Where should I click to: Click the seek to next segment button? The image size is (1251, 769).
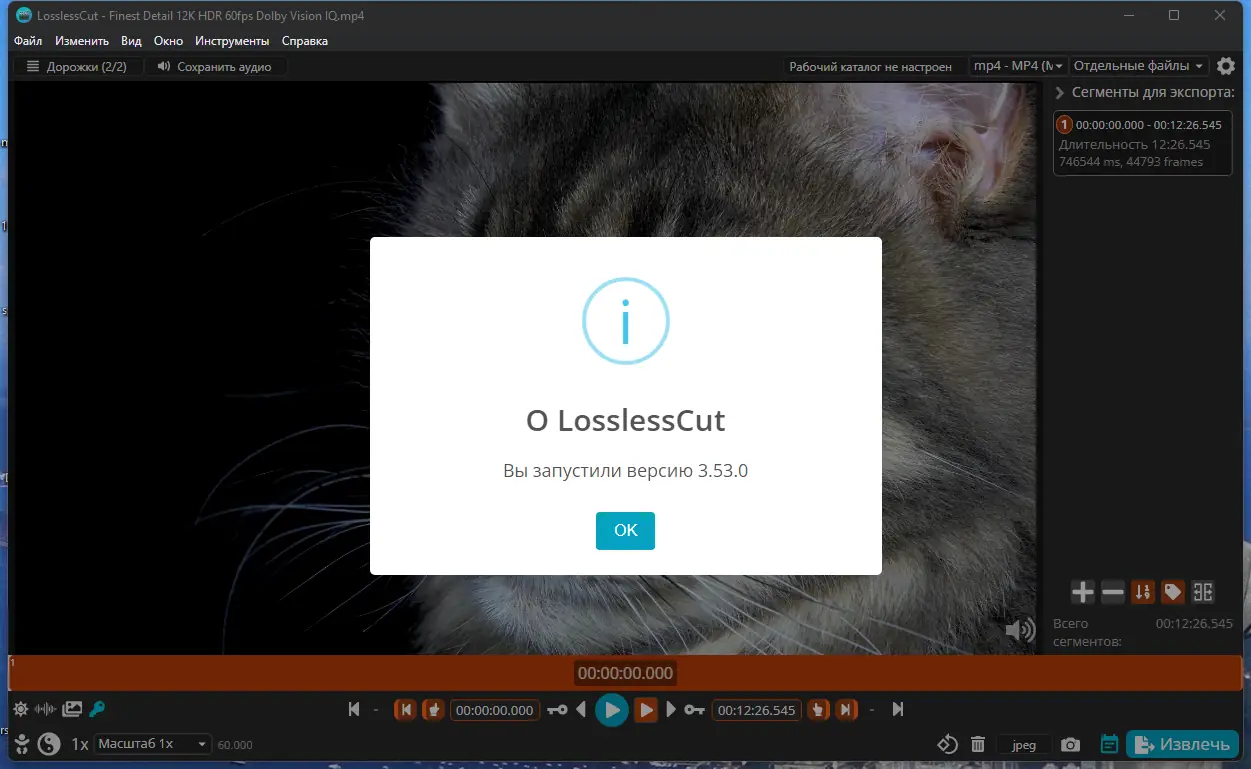(846, 710)
